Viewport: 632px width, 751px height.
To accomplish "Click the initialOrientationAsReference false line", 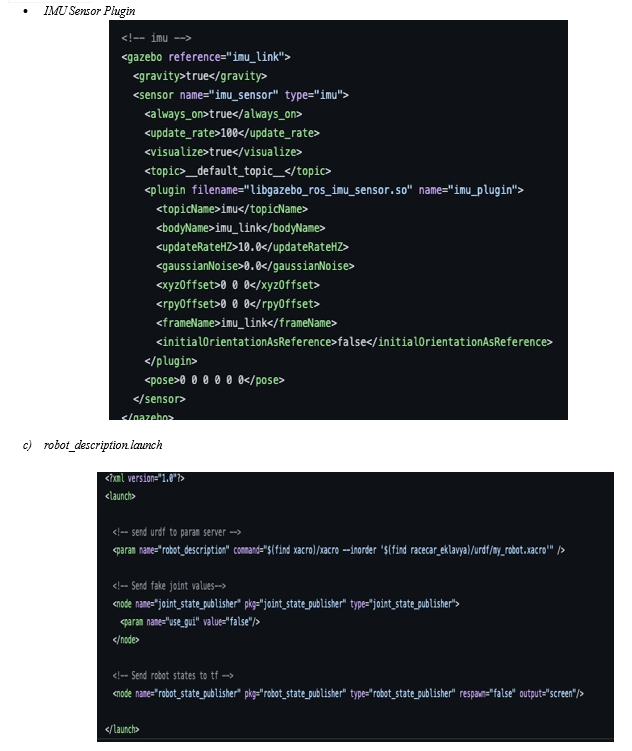I will tap(354, 342).
